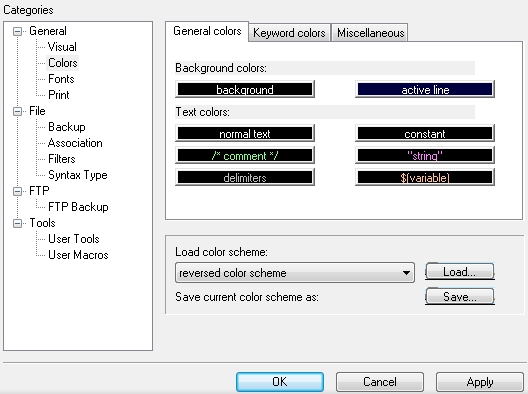Click the Load... button
This screenshot has width=528, height=394.
(460, 271)
